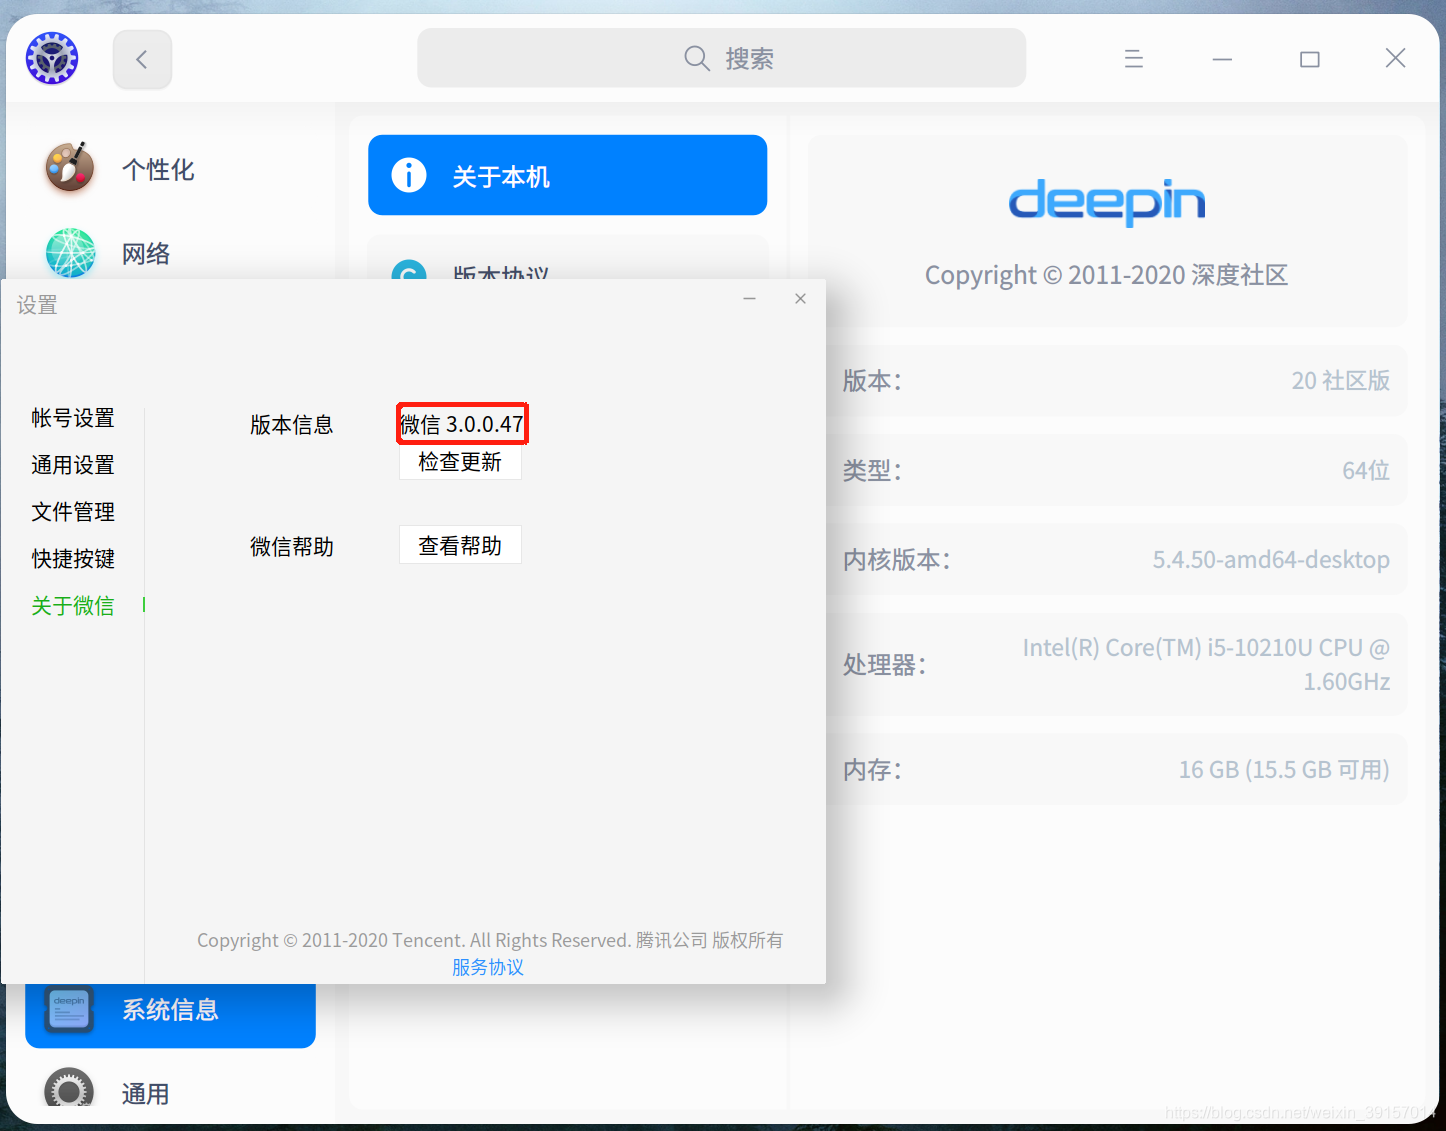Select 通用设置 in WeChat settings
Image resolution: width=1446 pixels, height=1131 pixels.
[72, 465]
